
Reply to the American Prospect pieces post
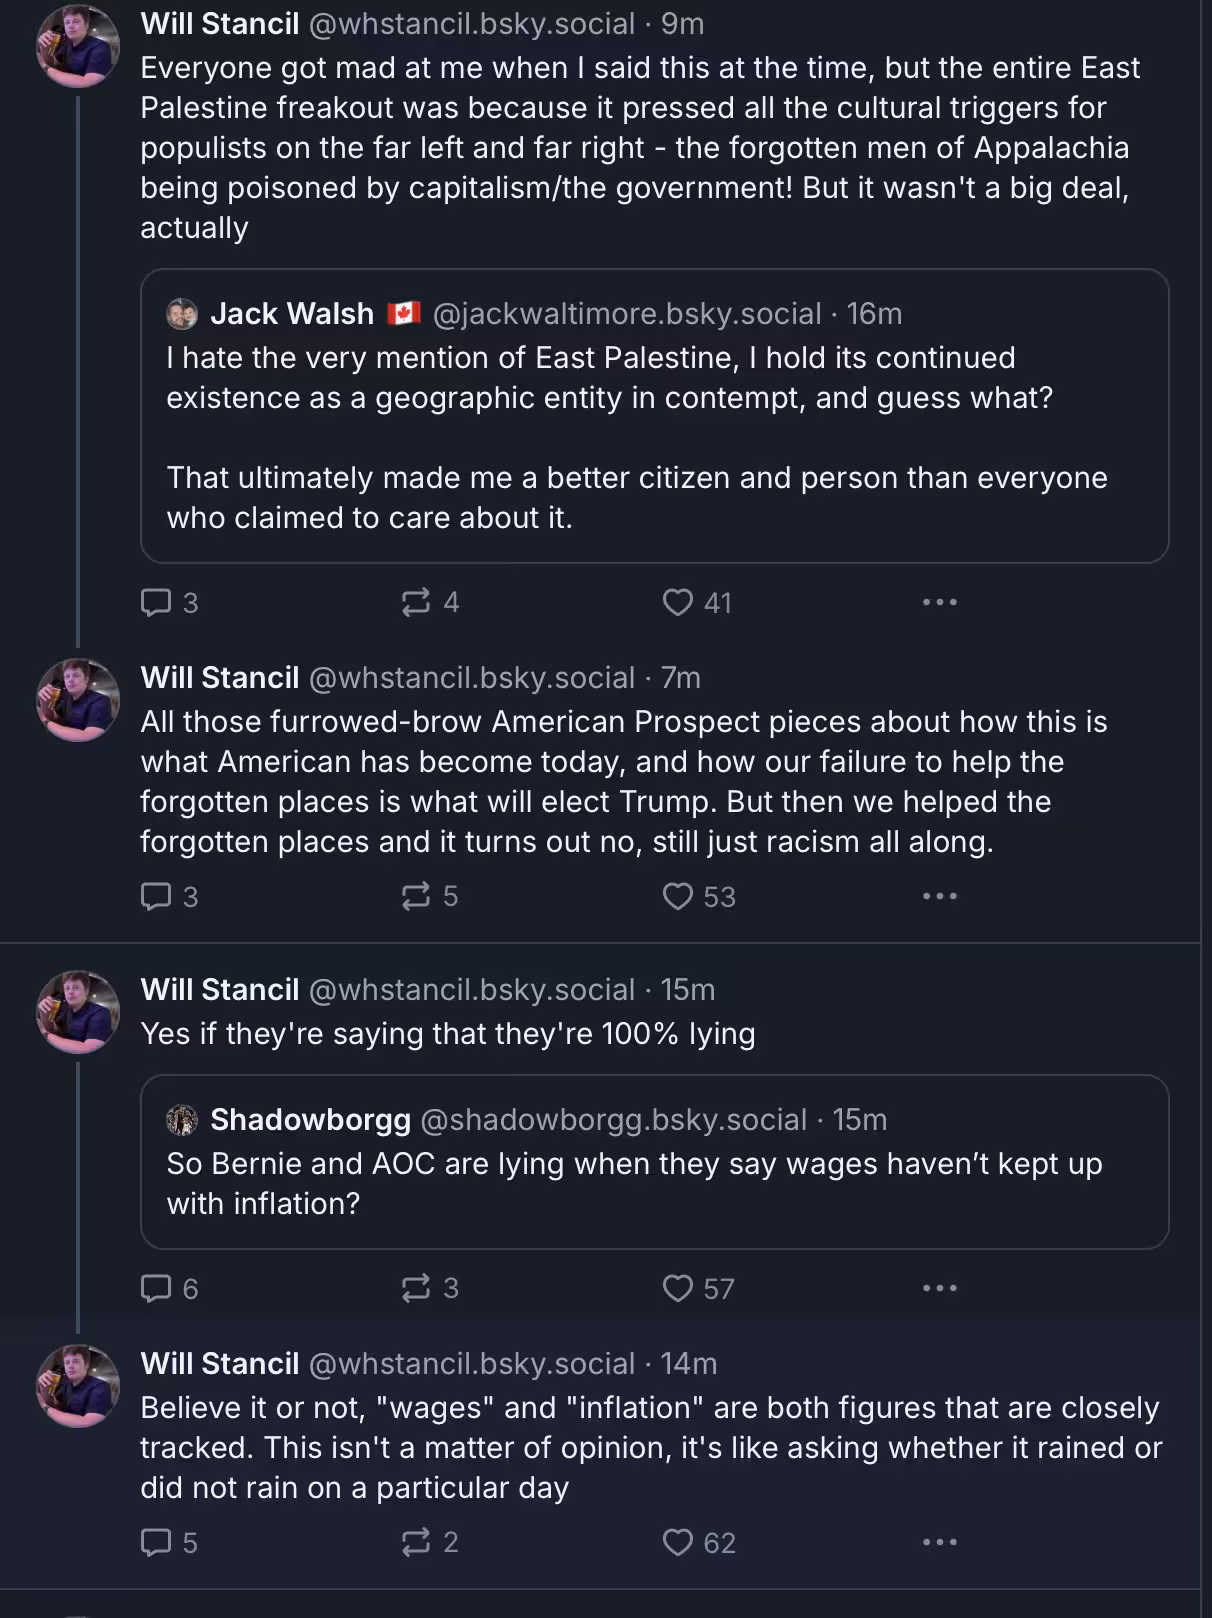click(x=157, y=896)
